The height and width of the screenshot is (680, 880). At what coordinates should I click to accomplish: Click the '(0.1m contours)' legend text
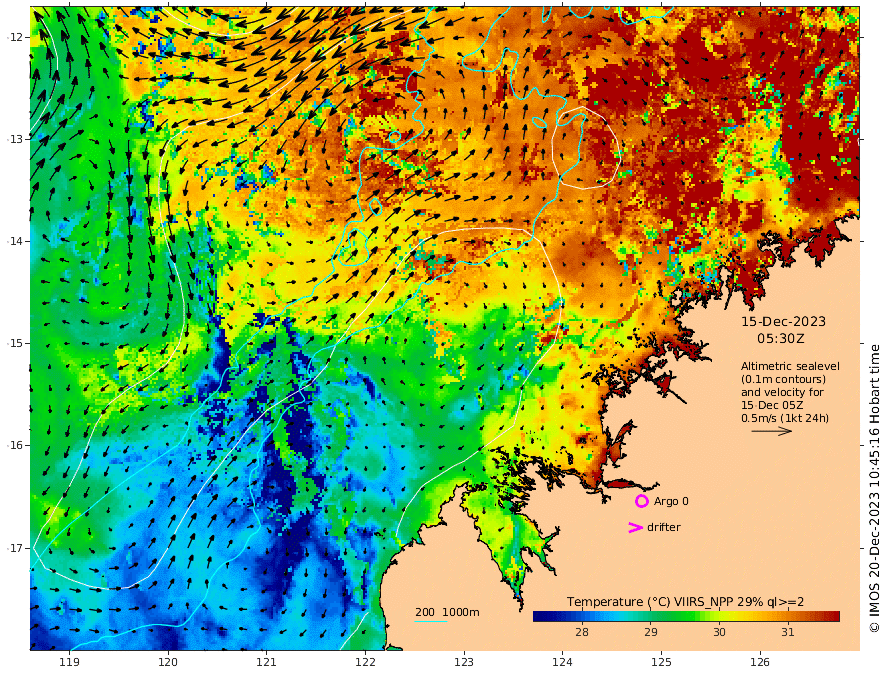pos(783,379)
